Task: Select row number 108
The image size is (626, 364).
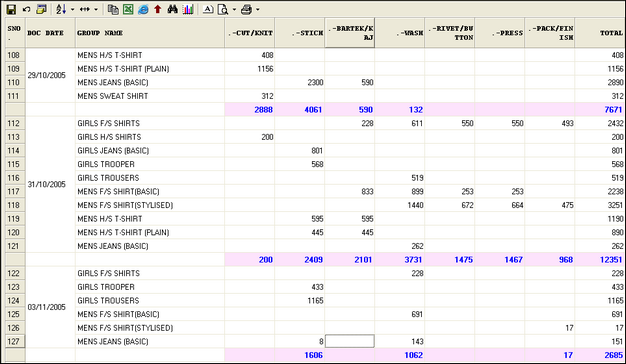Action: click(15, 55)
